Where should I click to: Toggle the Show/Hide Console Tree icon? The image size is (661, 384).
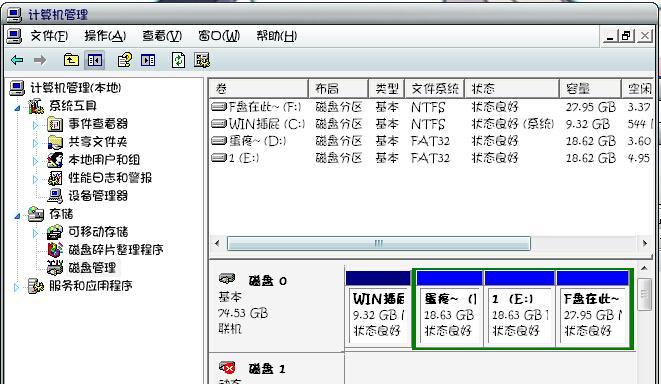pyautogui.click(x=95, y=60)
